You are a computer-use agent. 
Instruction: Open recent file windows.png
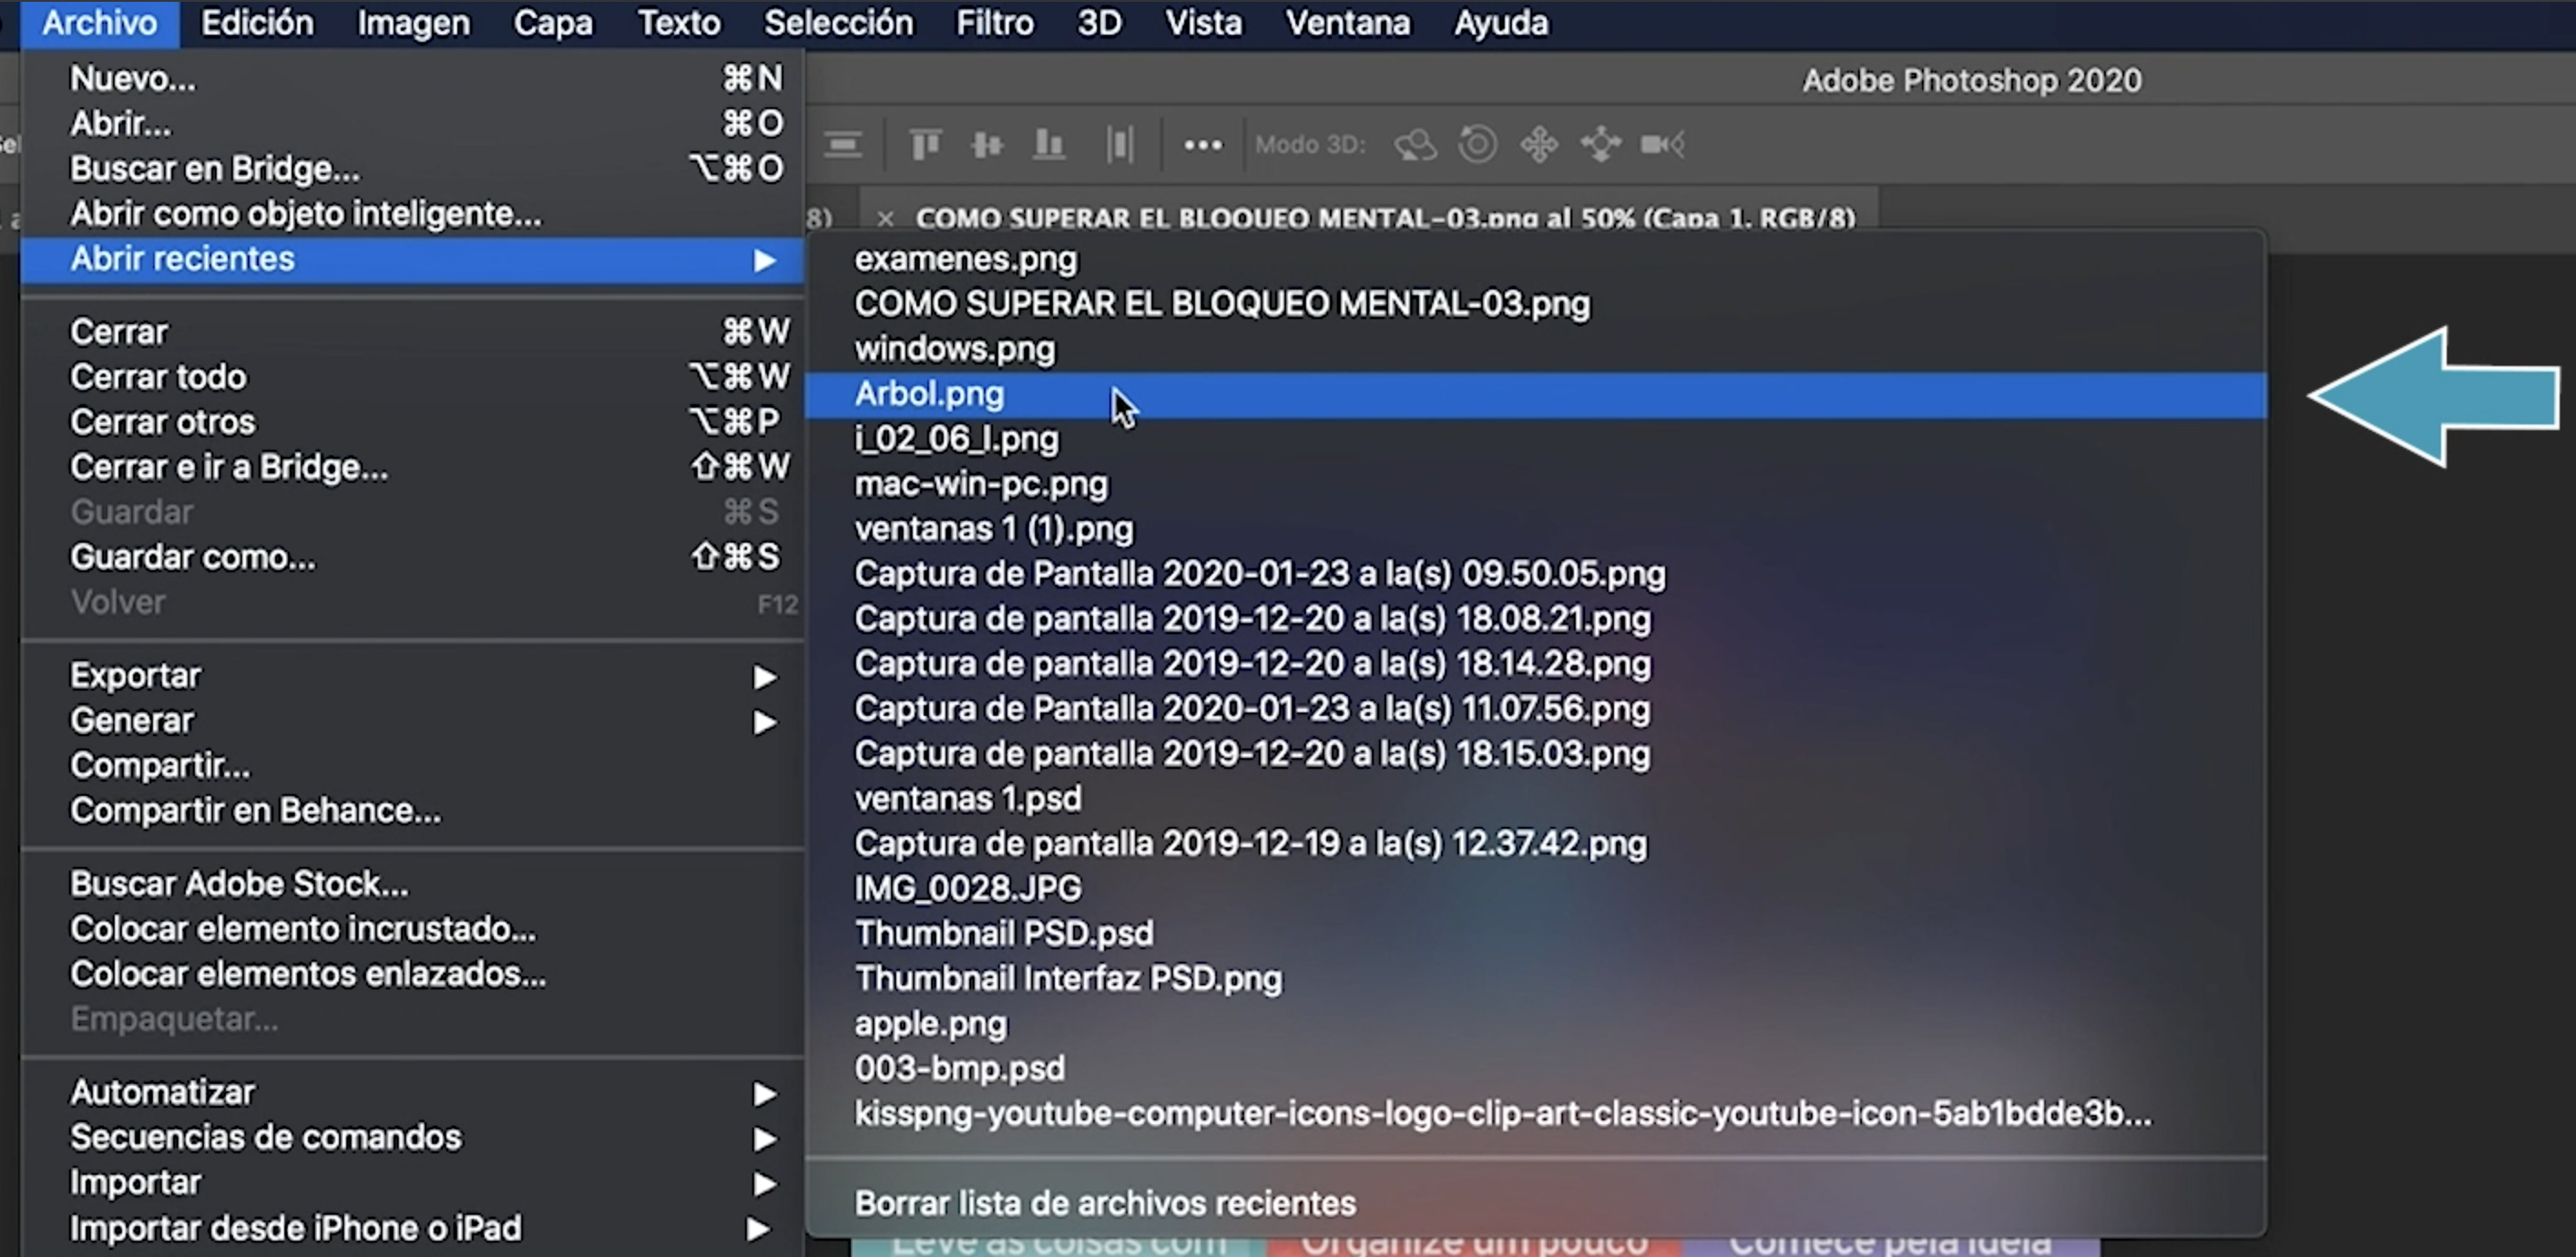[x=1535, y=349]
